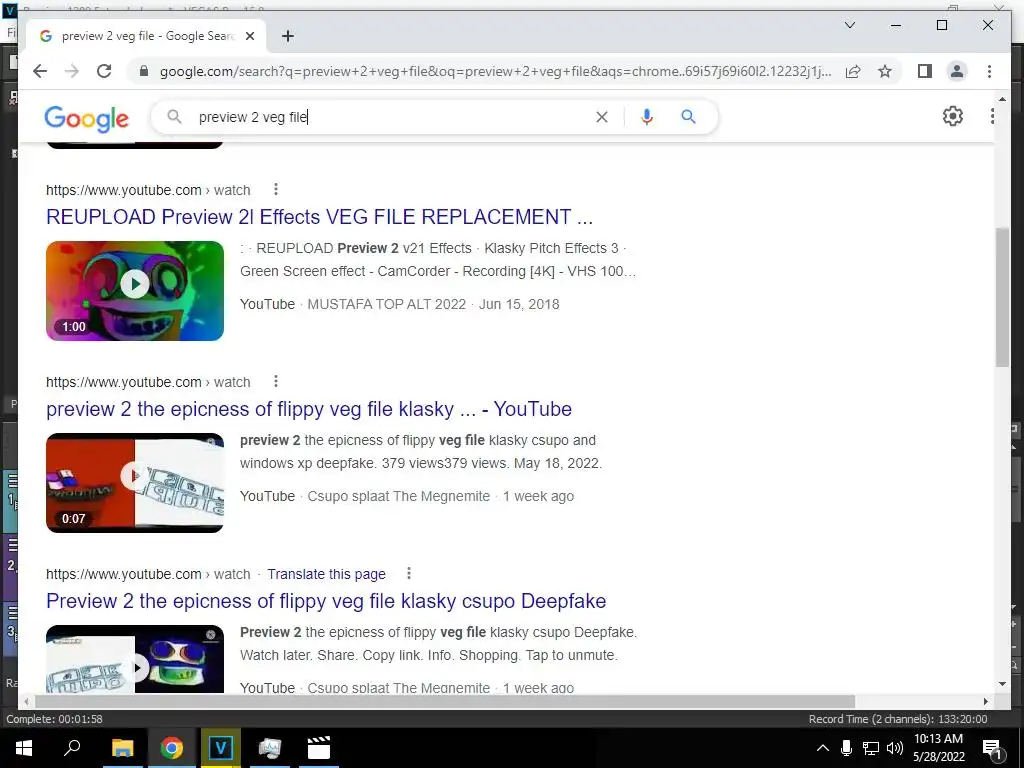Click the microphone tray icon
The width and height of the screenshot is (1024, 768).
(x=846, y=748)
